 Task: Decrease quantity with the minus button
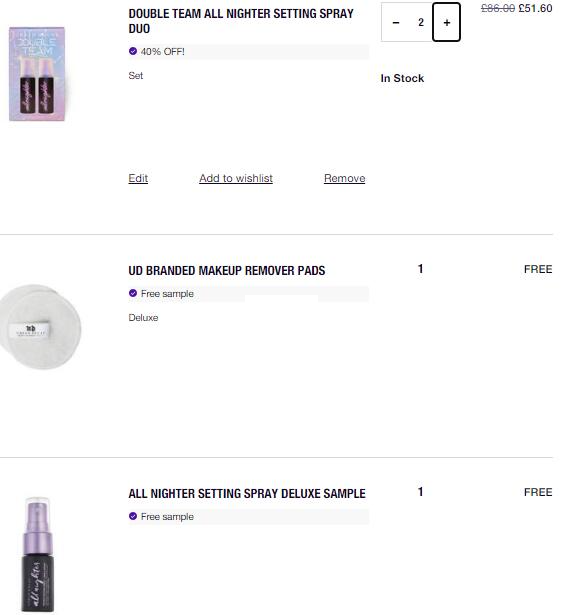click(x=396, y=22)
